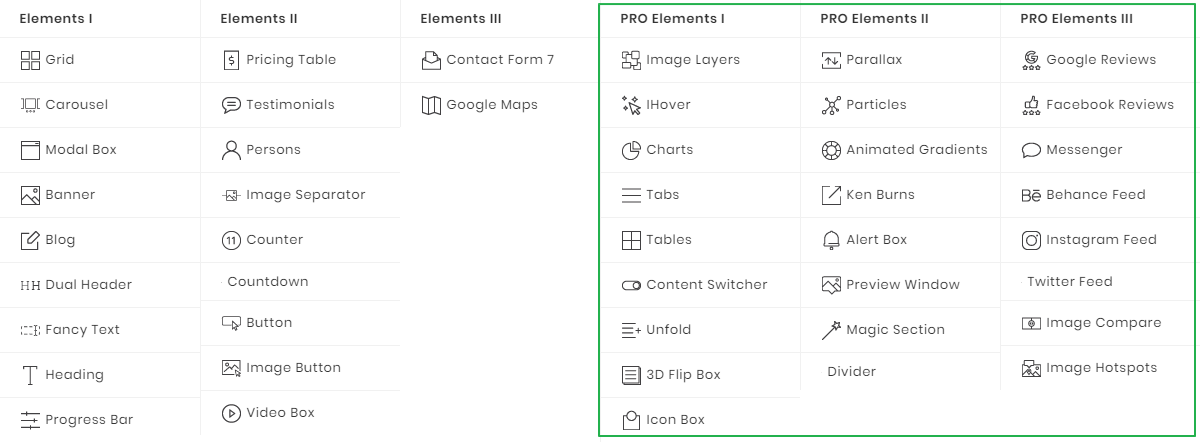The height and width of the screenshot is (442, 1200).
Task: Open the Contact Form 7 link
Action: pyautogui.click(x=500, y=60)
